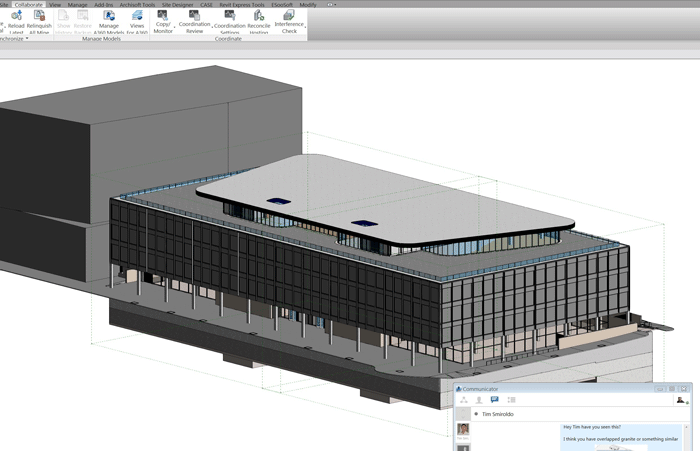Open Manage A360 Models tool
This screenshot has width=700, height=451.
[x=109, y=17]
